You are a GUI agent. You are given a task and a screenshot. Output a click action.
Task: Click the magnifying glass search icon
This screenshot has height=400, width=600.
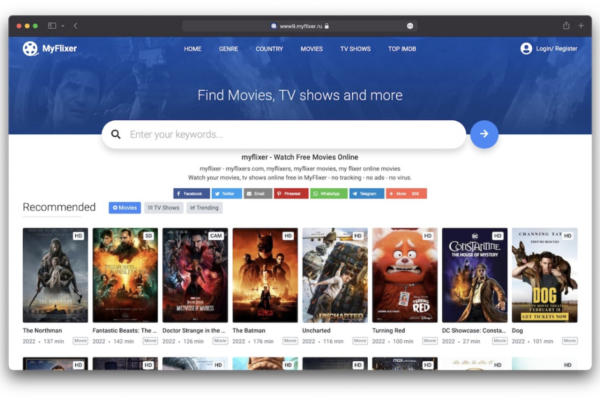[x=116, y=134]
